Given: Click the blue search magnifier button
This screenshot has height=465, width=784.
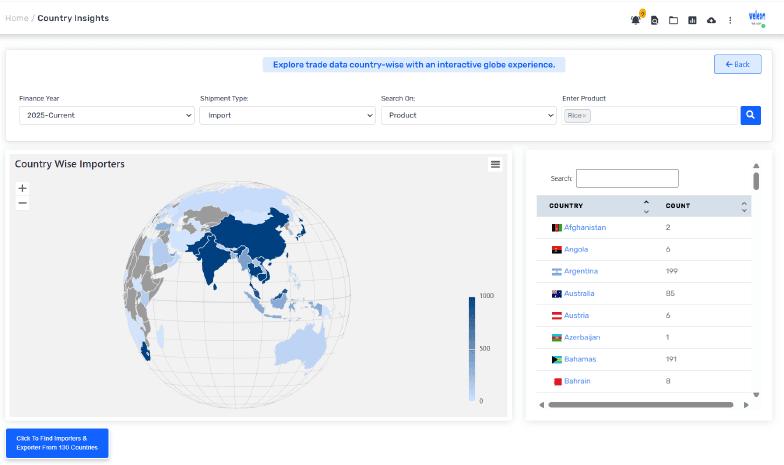Looking at the screenshot, I should point(750,115).
